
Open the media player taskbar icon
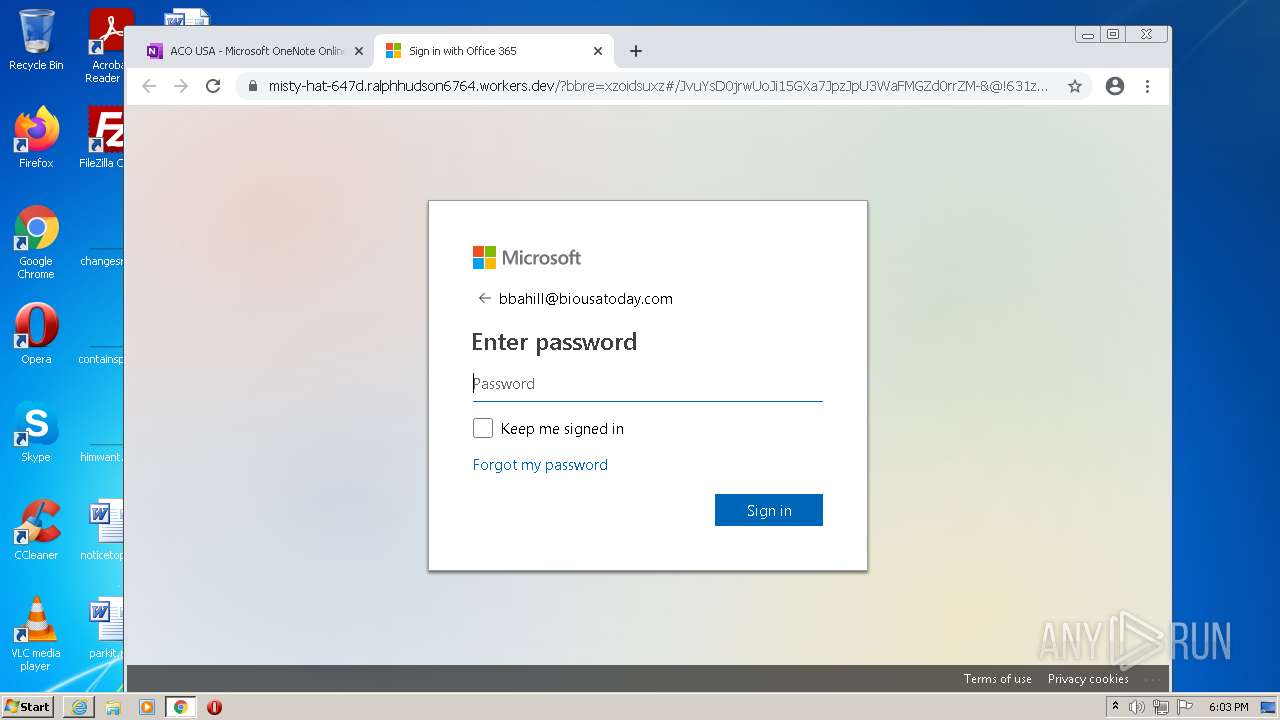147,707
